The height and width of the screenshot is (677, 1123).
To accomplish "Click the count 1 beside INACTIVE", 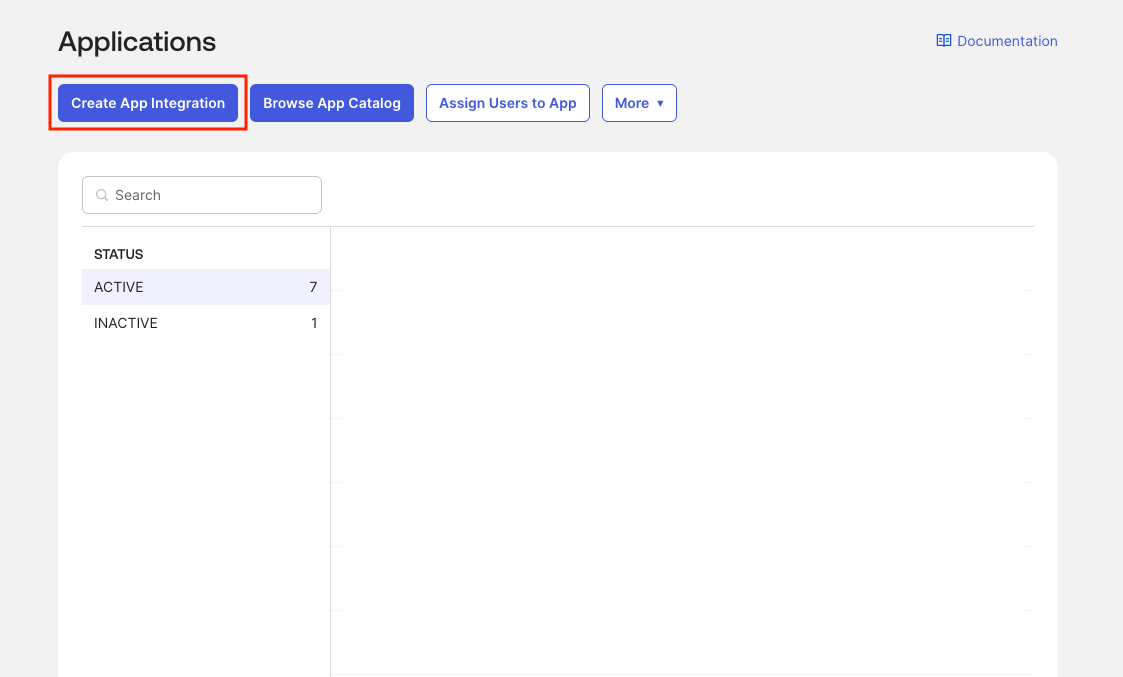I will tap(314, 323).
